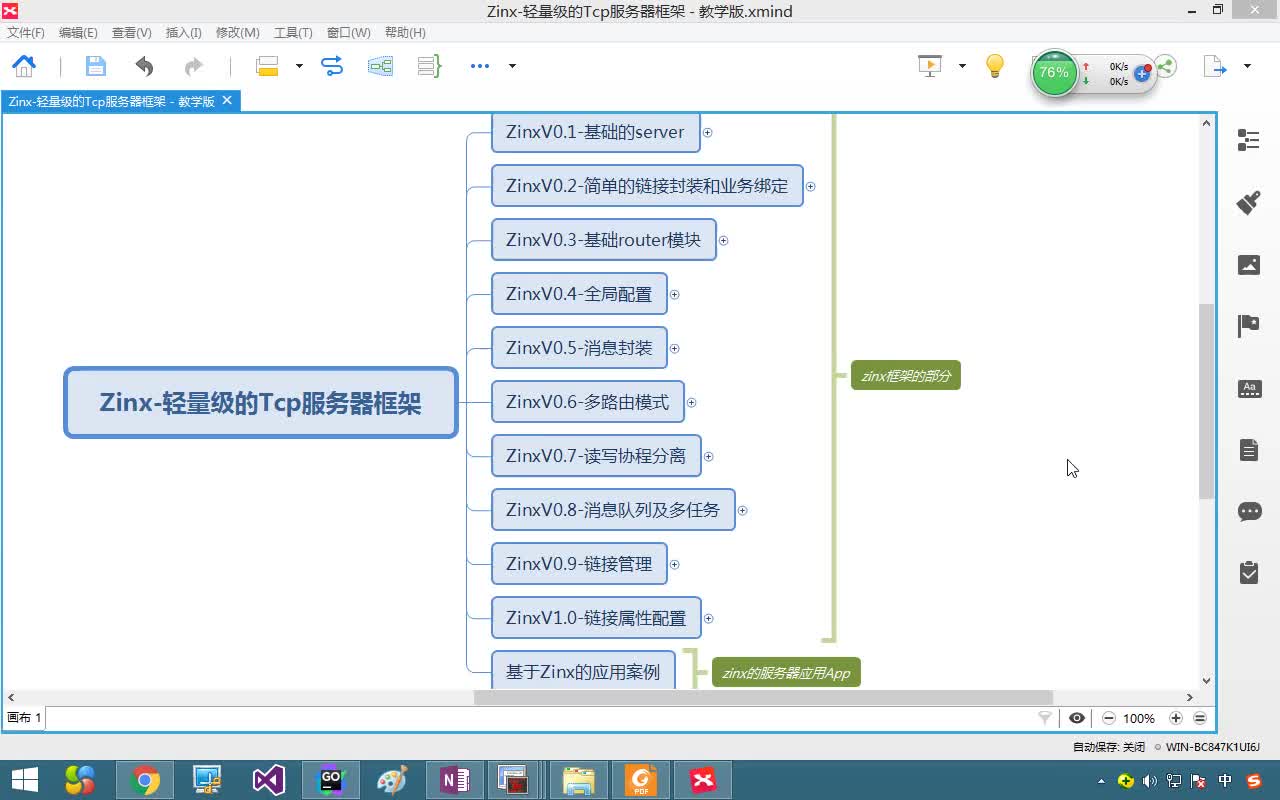1280x800 pixels.
Task: Click the actual size button after zoom
Action: tap(1200, 718)
